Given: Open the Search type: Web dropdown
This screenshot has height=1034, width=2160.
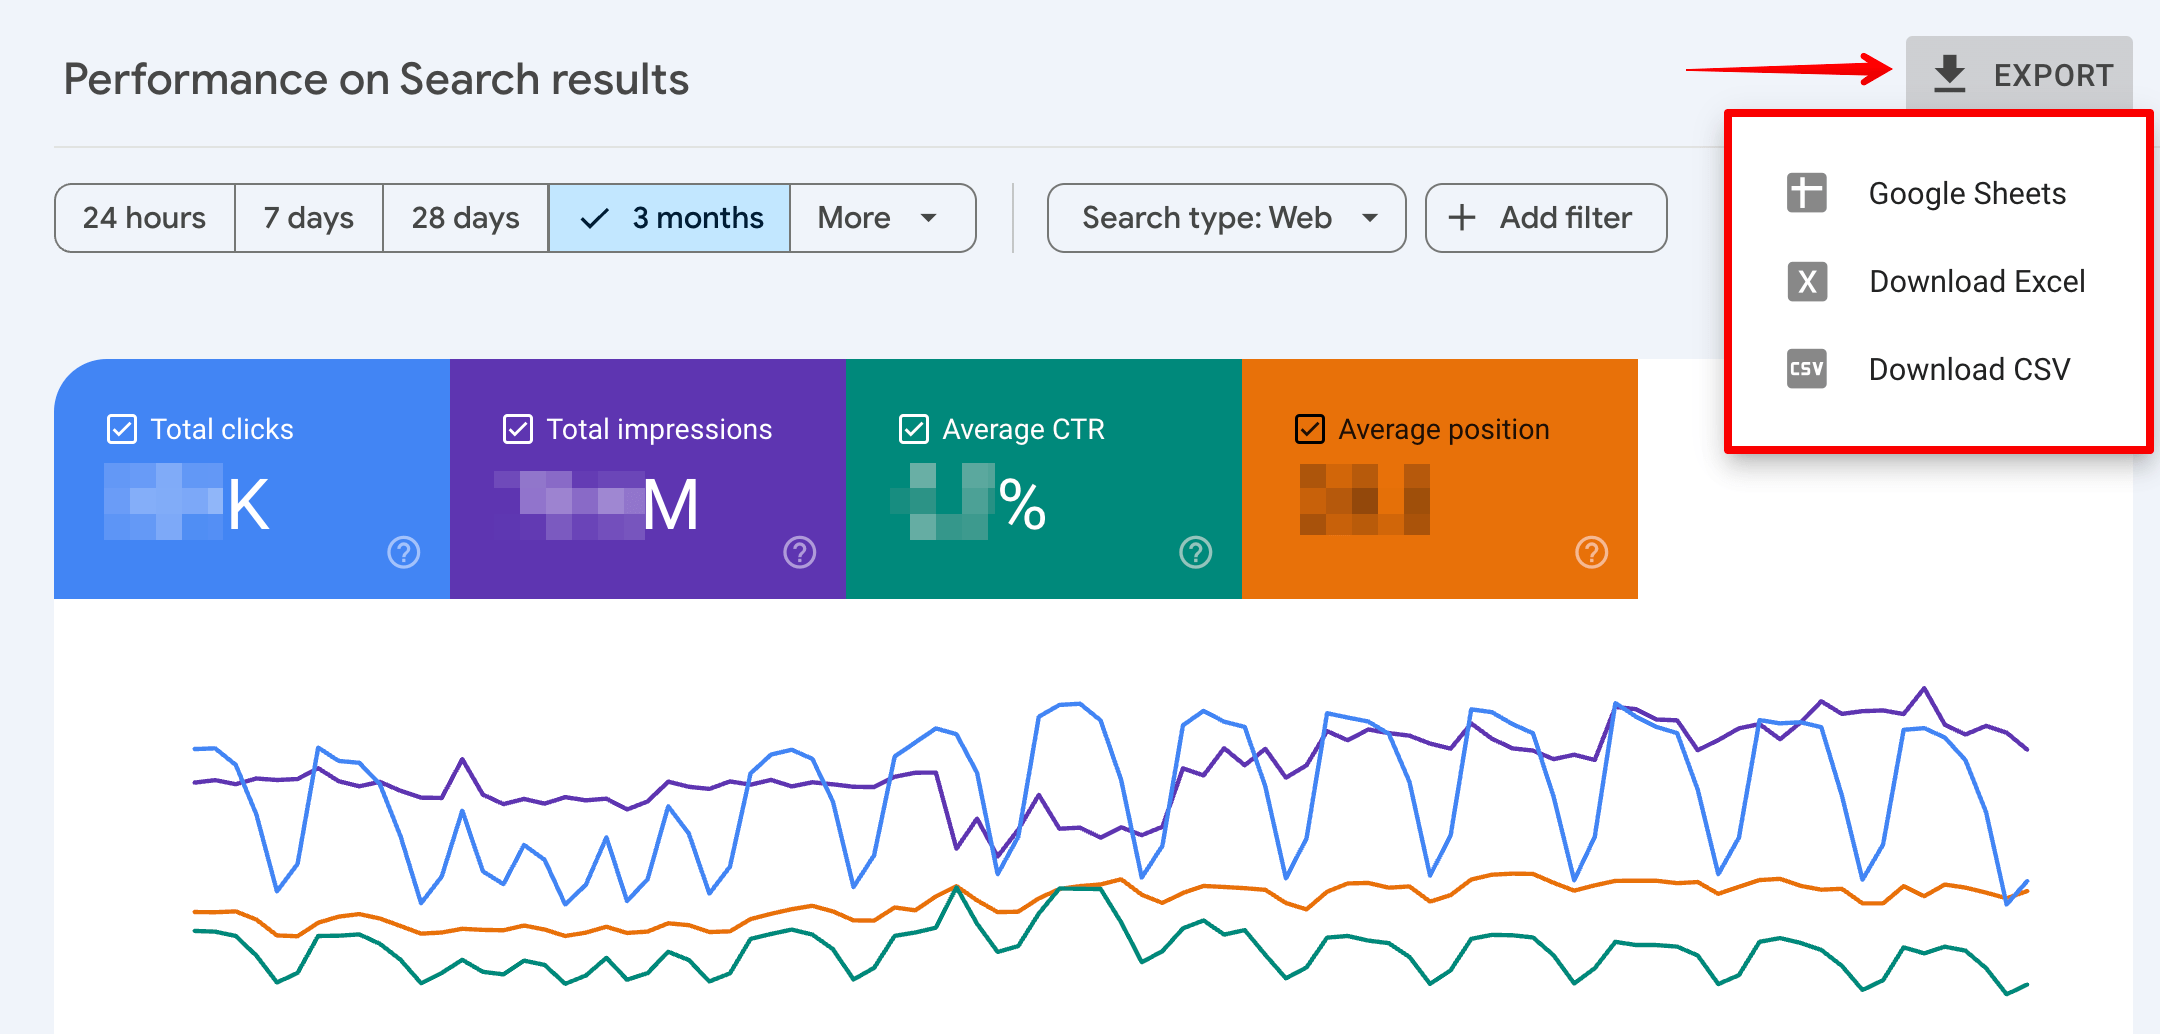Looking at the screenshot, I should [1224, 217].
